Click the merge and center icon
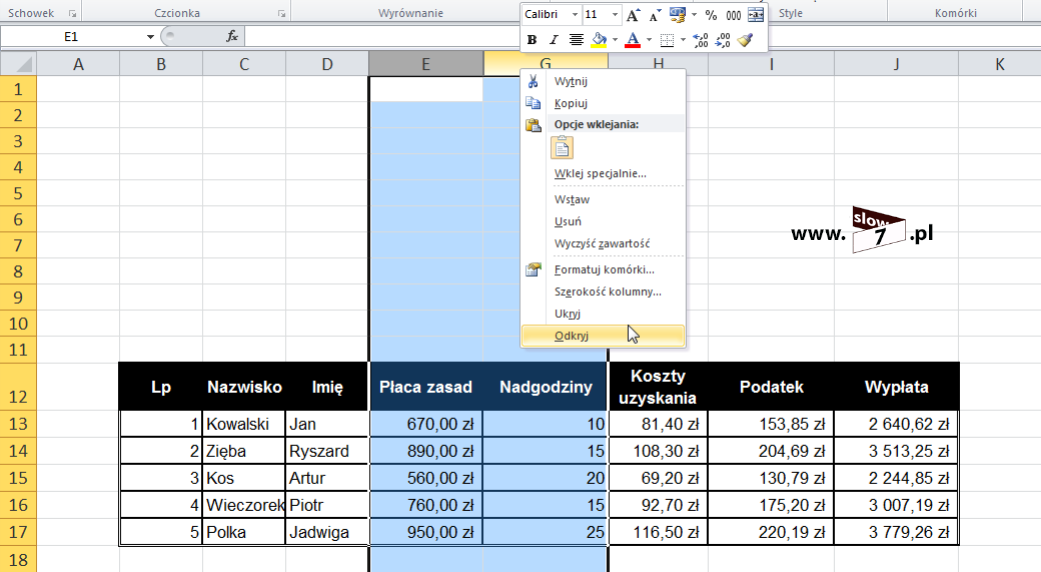The image size is (1041, 572). pyautogui.click(x=756, y=15)
